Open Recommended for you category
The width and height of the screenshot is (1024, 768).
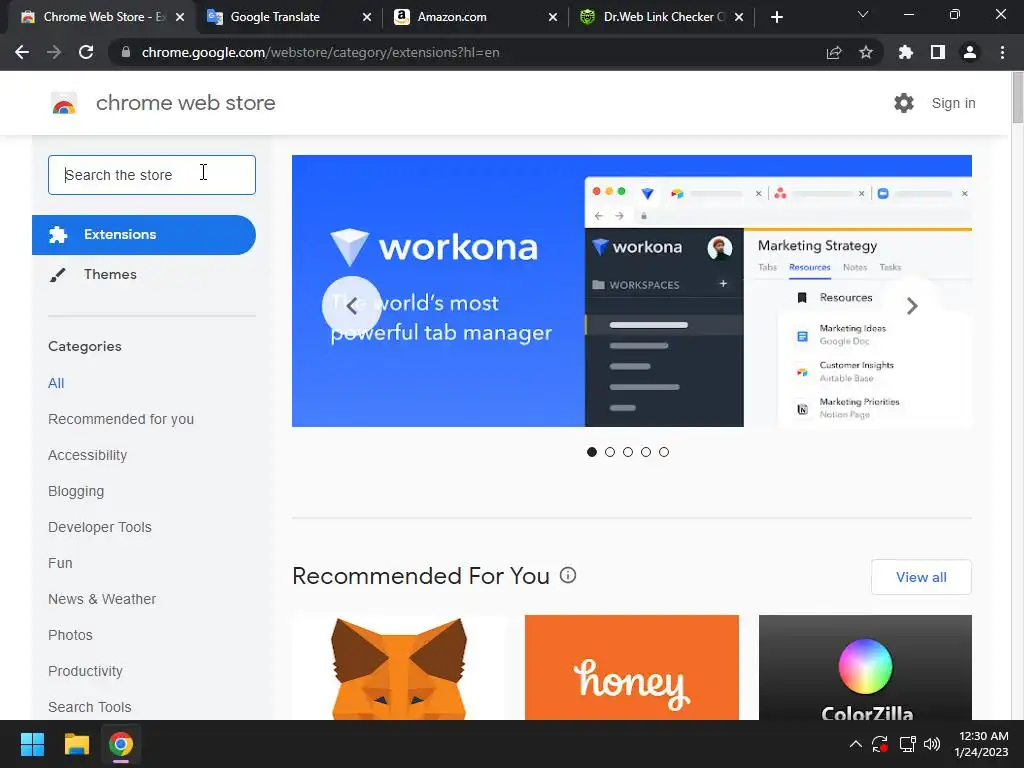(x=121, y=419)
